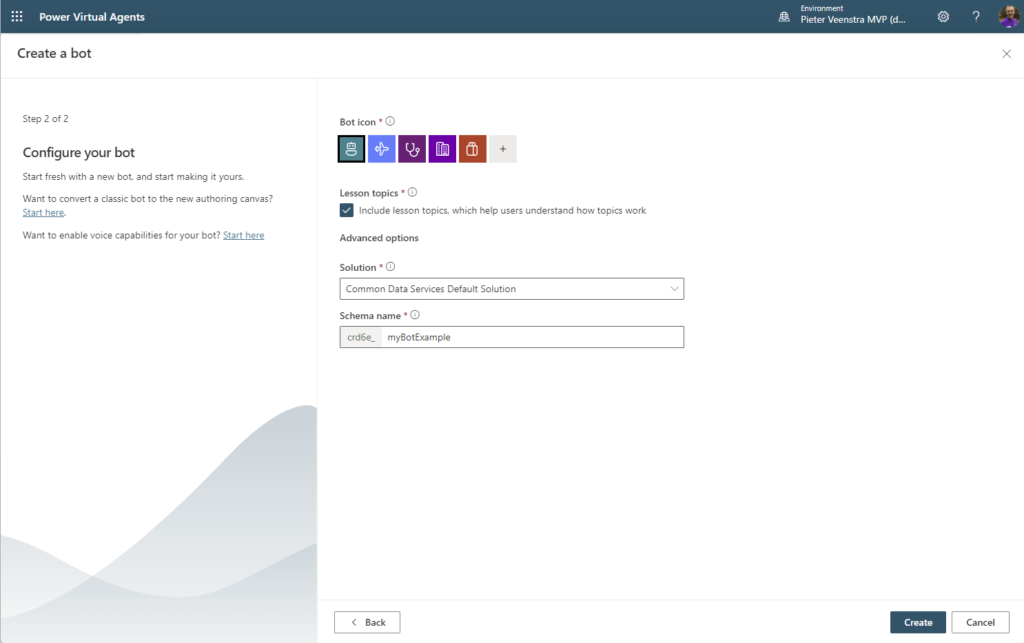1024x643 pixels.
Task: Choose the stethoscope bot icon
Action: [412, 149]
